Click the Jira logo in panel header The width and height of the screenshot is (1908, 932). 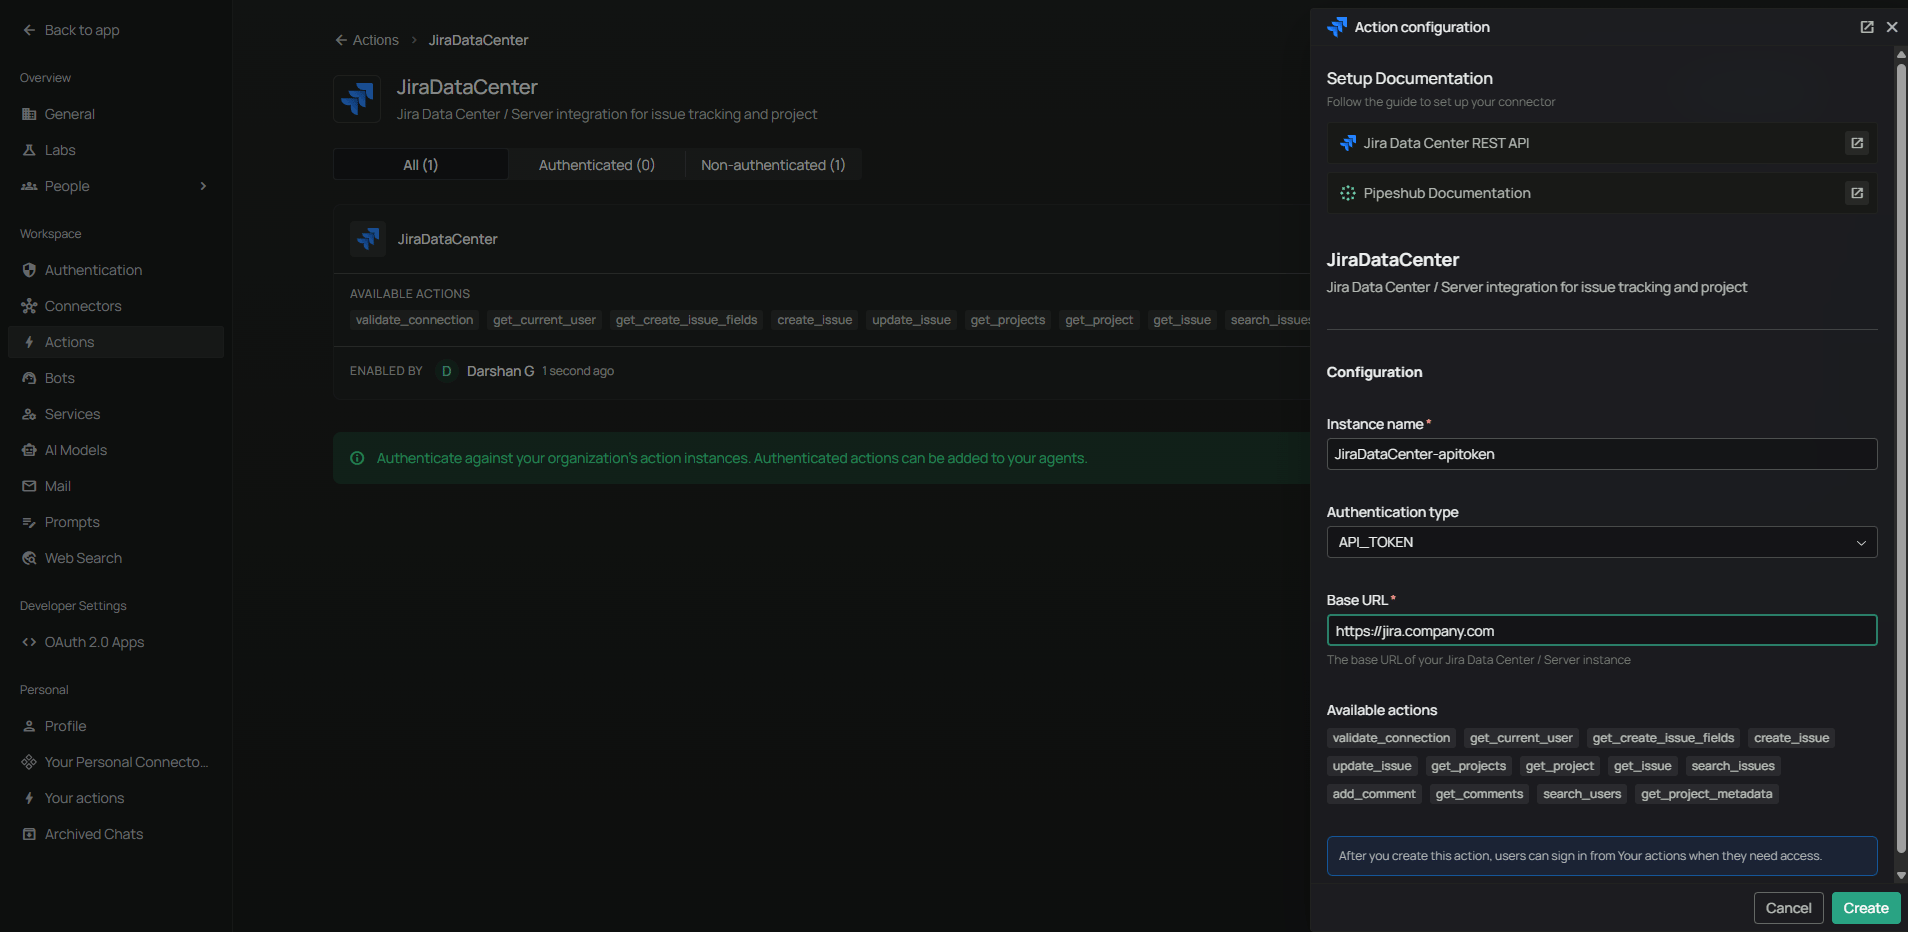coord(1337,27)
